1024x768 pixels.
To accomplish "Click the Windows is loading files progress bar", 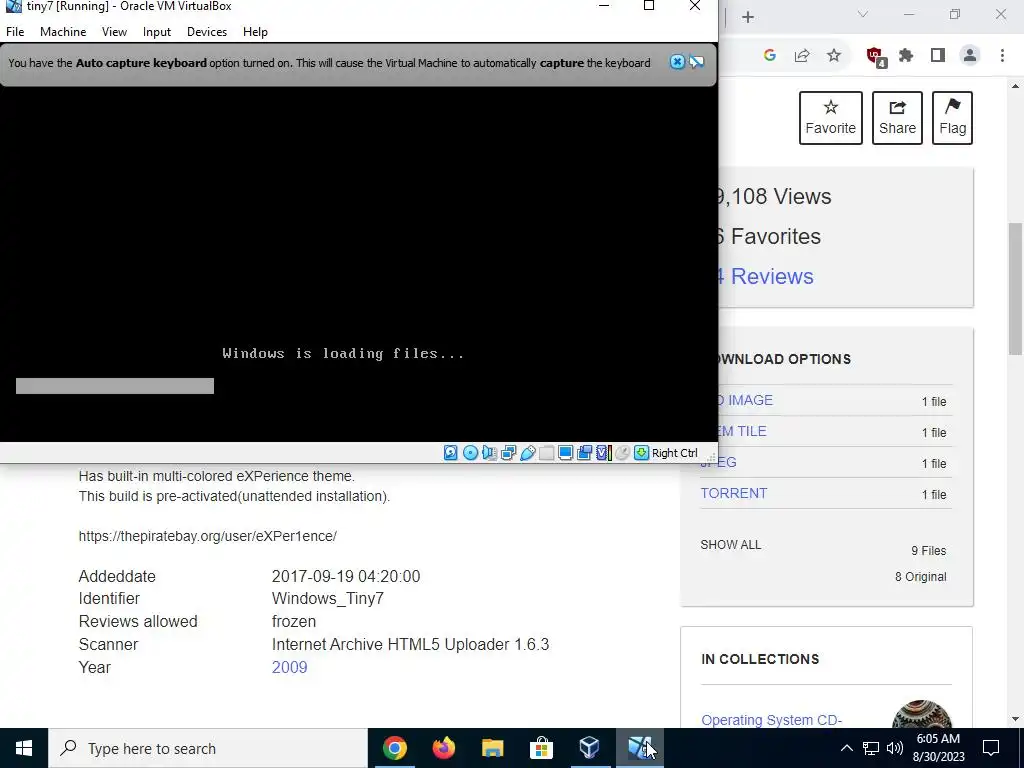I will [115, 386].
